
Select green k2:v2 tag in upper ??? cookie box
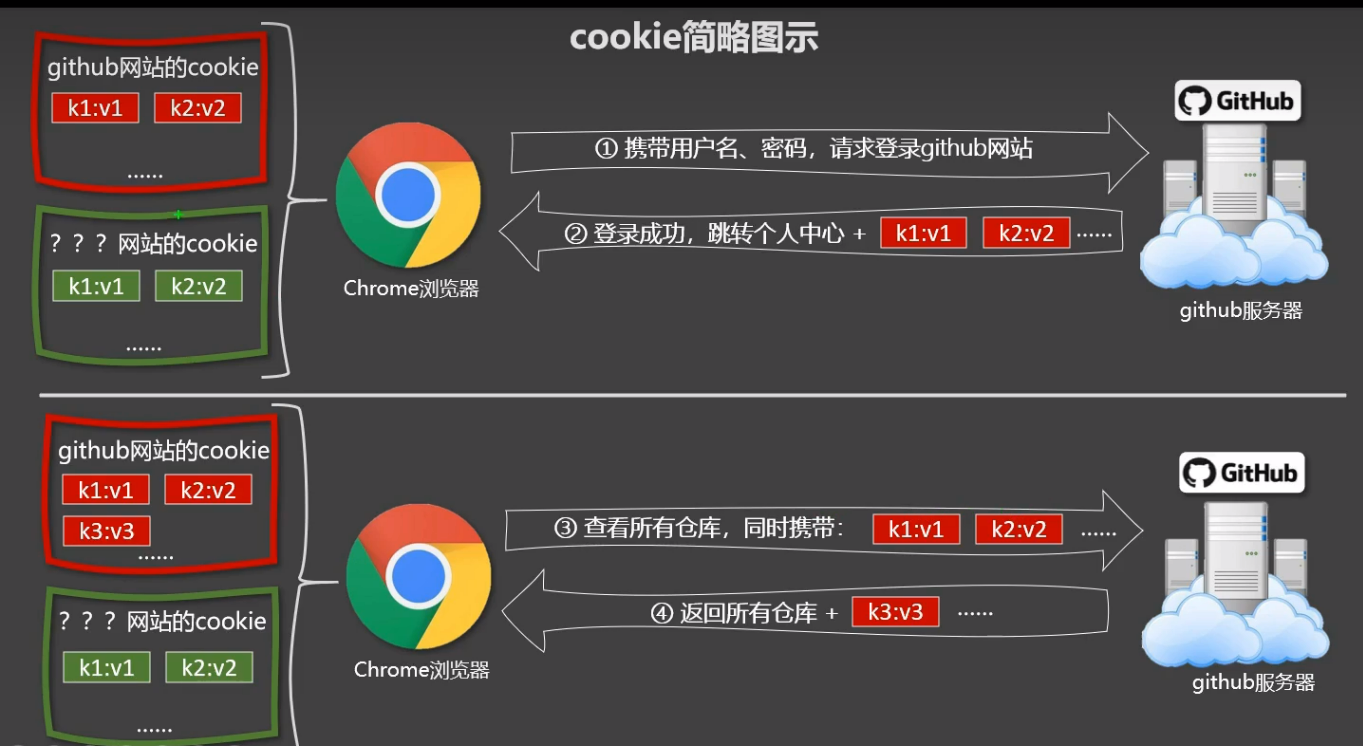(199, 286)
